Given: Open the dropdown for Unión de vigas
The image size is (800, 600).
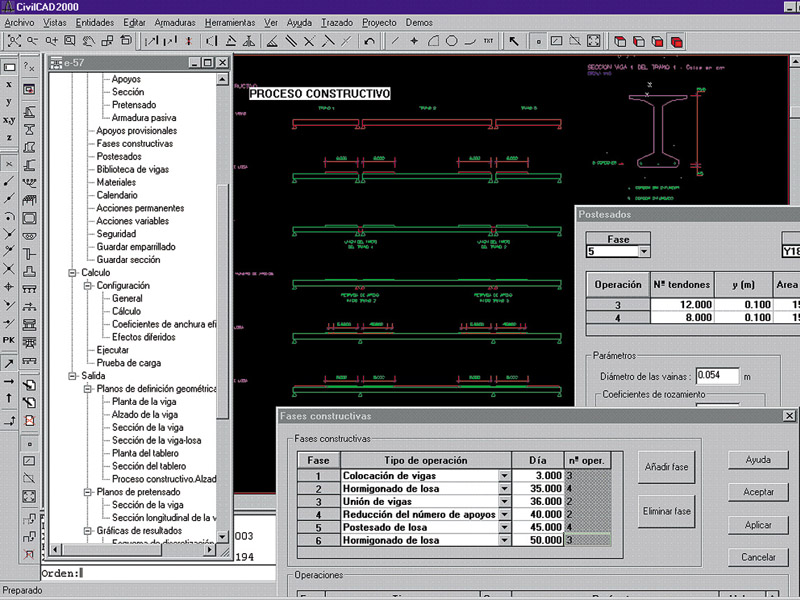Looking at the screenshot, I should (505, 501).
